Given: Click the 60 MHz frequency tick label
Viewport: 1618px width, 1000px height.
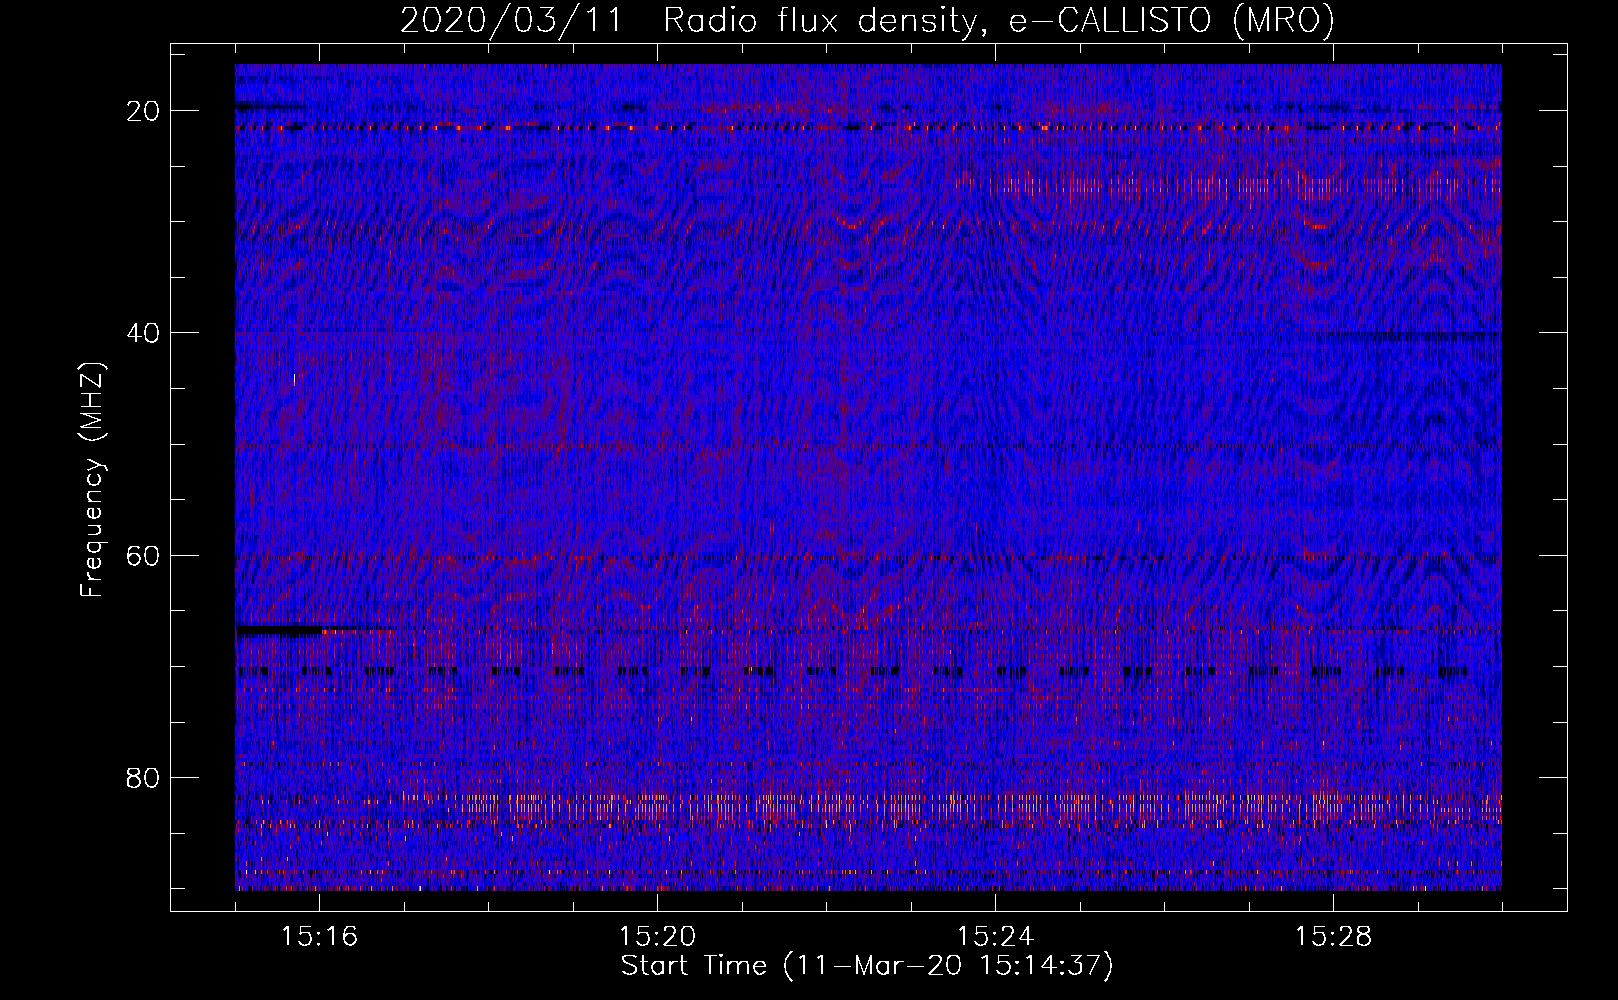Looking at the screenshot, I should pos(144,555).
